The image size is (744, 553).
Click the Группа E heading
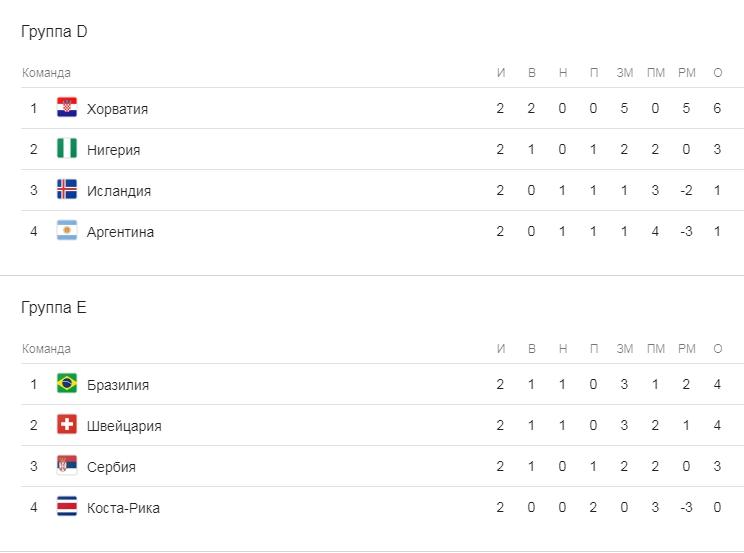[x=54, y=308]
